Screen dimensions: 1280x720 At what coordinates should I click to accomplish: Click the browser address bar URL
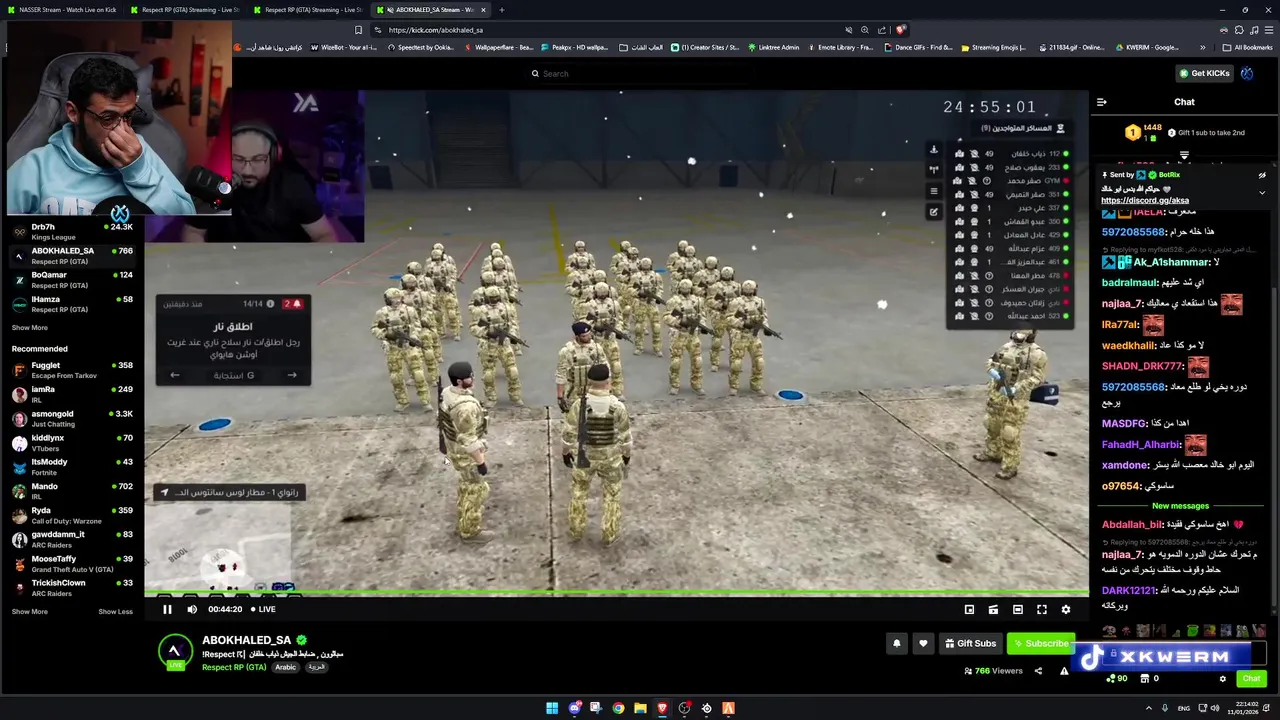(x=435, y=30)
